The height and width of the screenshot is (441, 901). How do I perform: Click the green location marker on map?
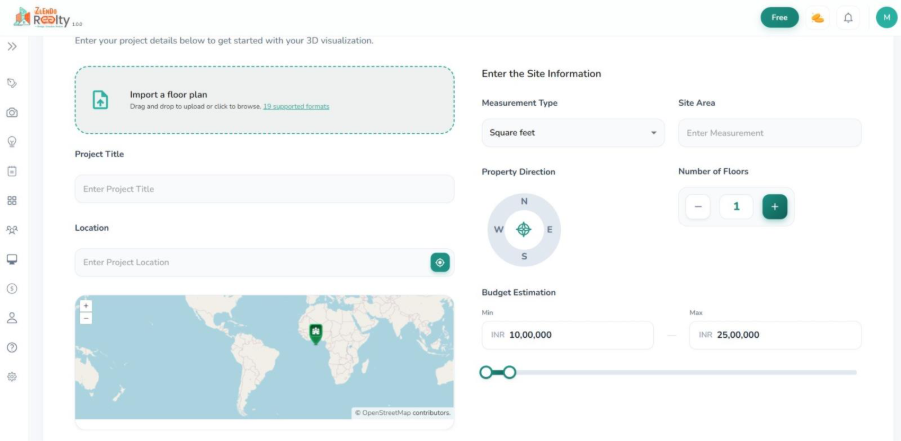coord(315,333)
